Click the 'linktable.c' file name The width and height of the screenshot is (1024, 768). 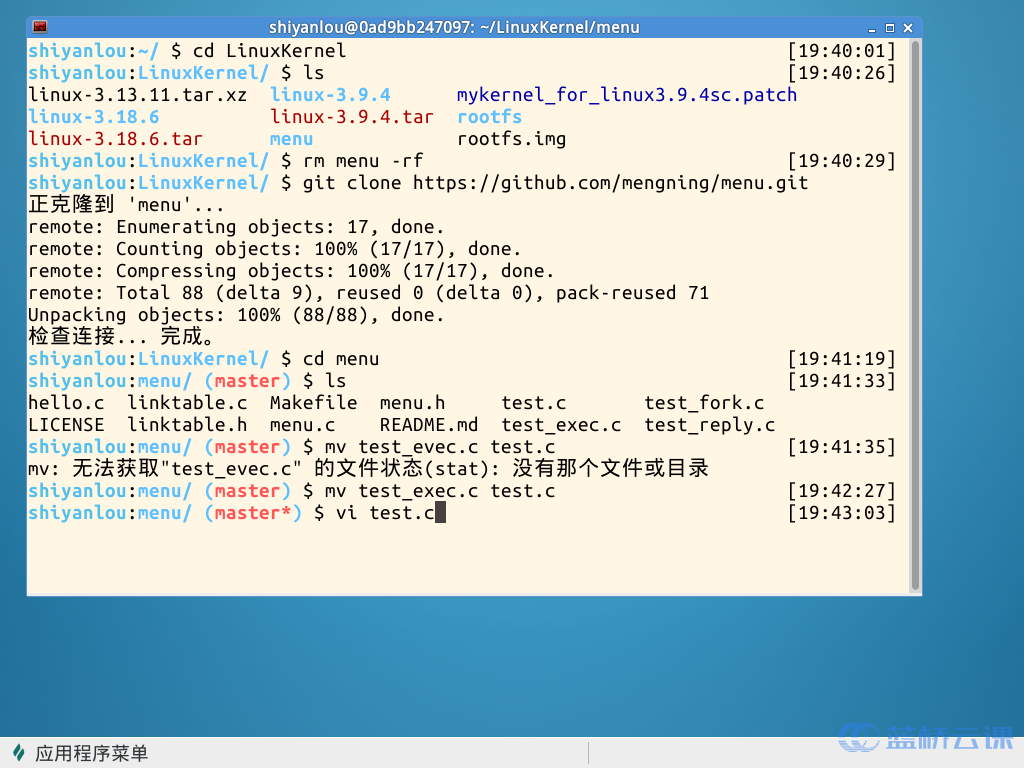point(187,403)
